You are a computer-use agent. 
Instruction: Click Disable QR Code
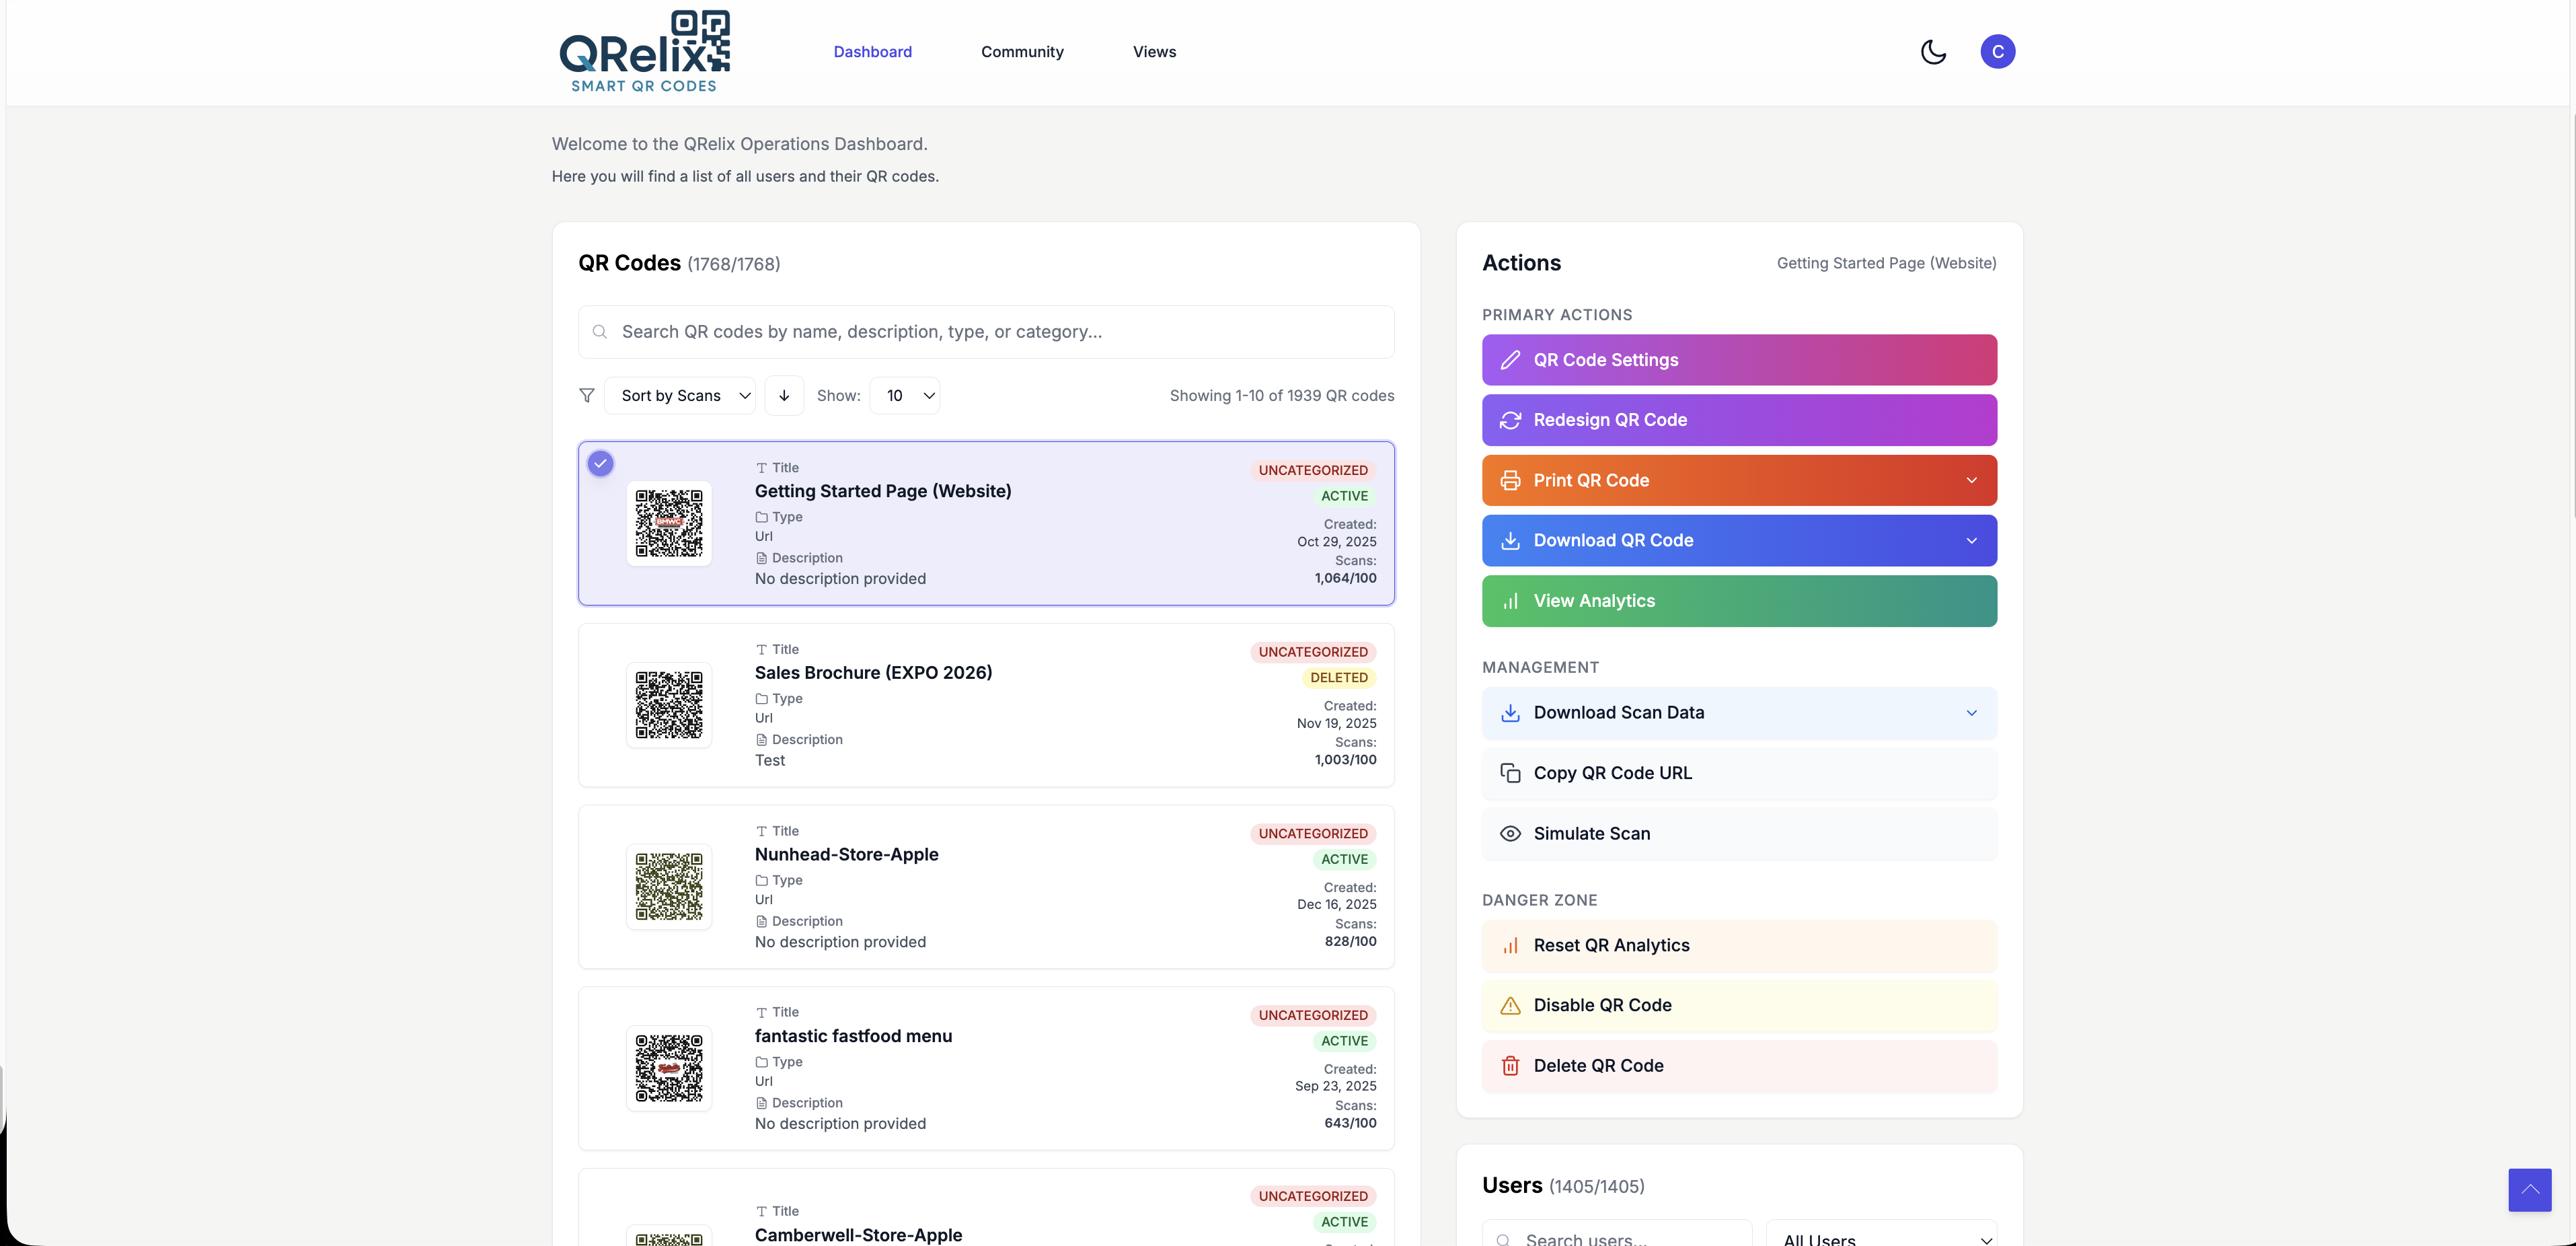pyautogui.click(x=1738, y=1005)
